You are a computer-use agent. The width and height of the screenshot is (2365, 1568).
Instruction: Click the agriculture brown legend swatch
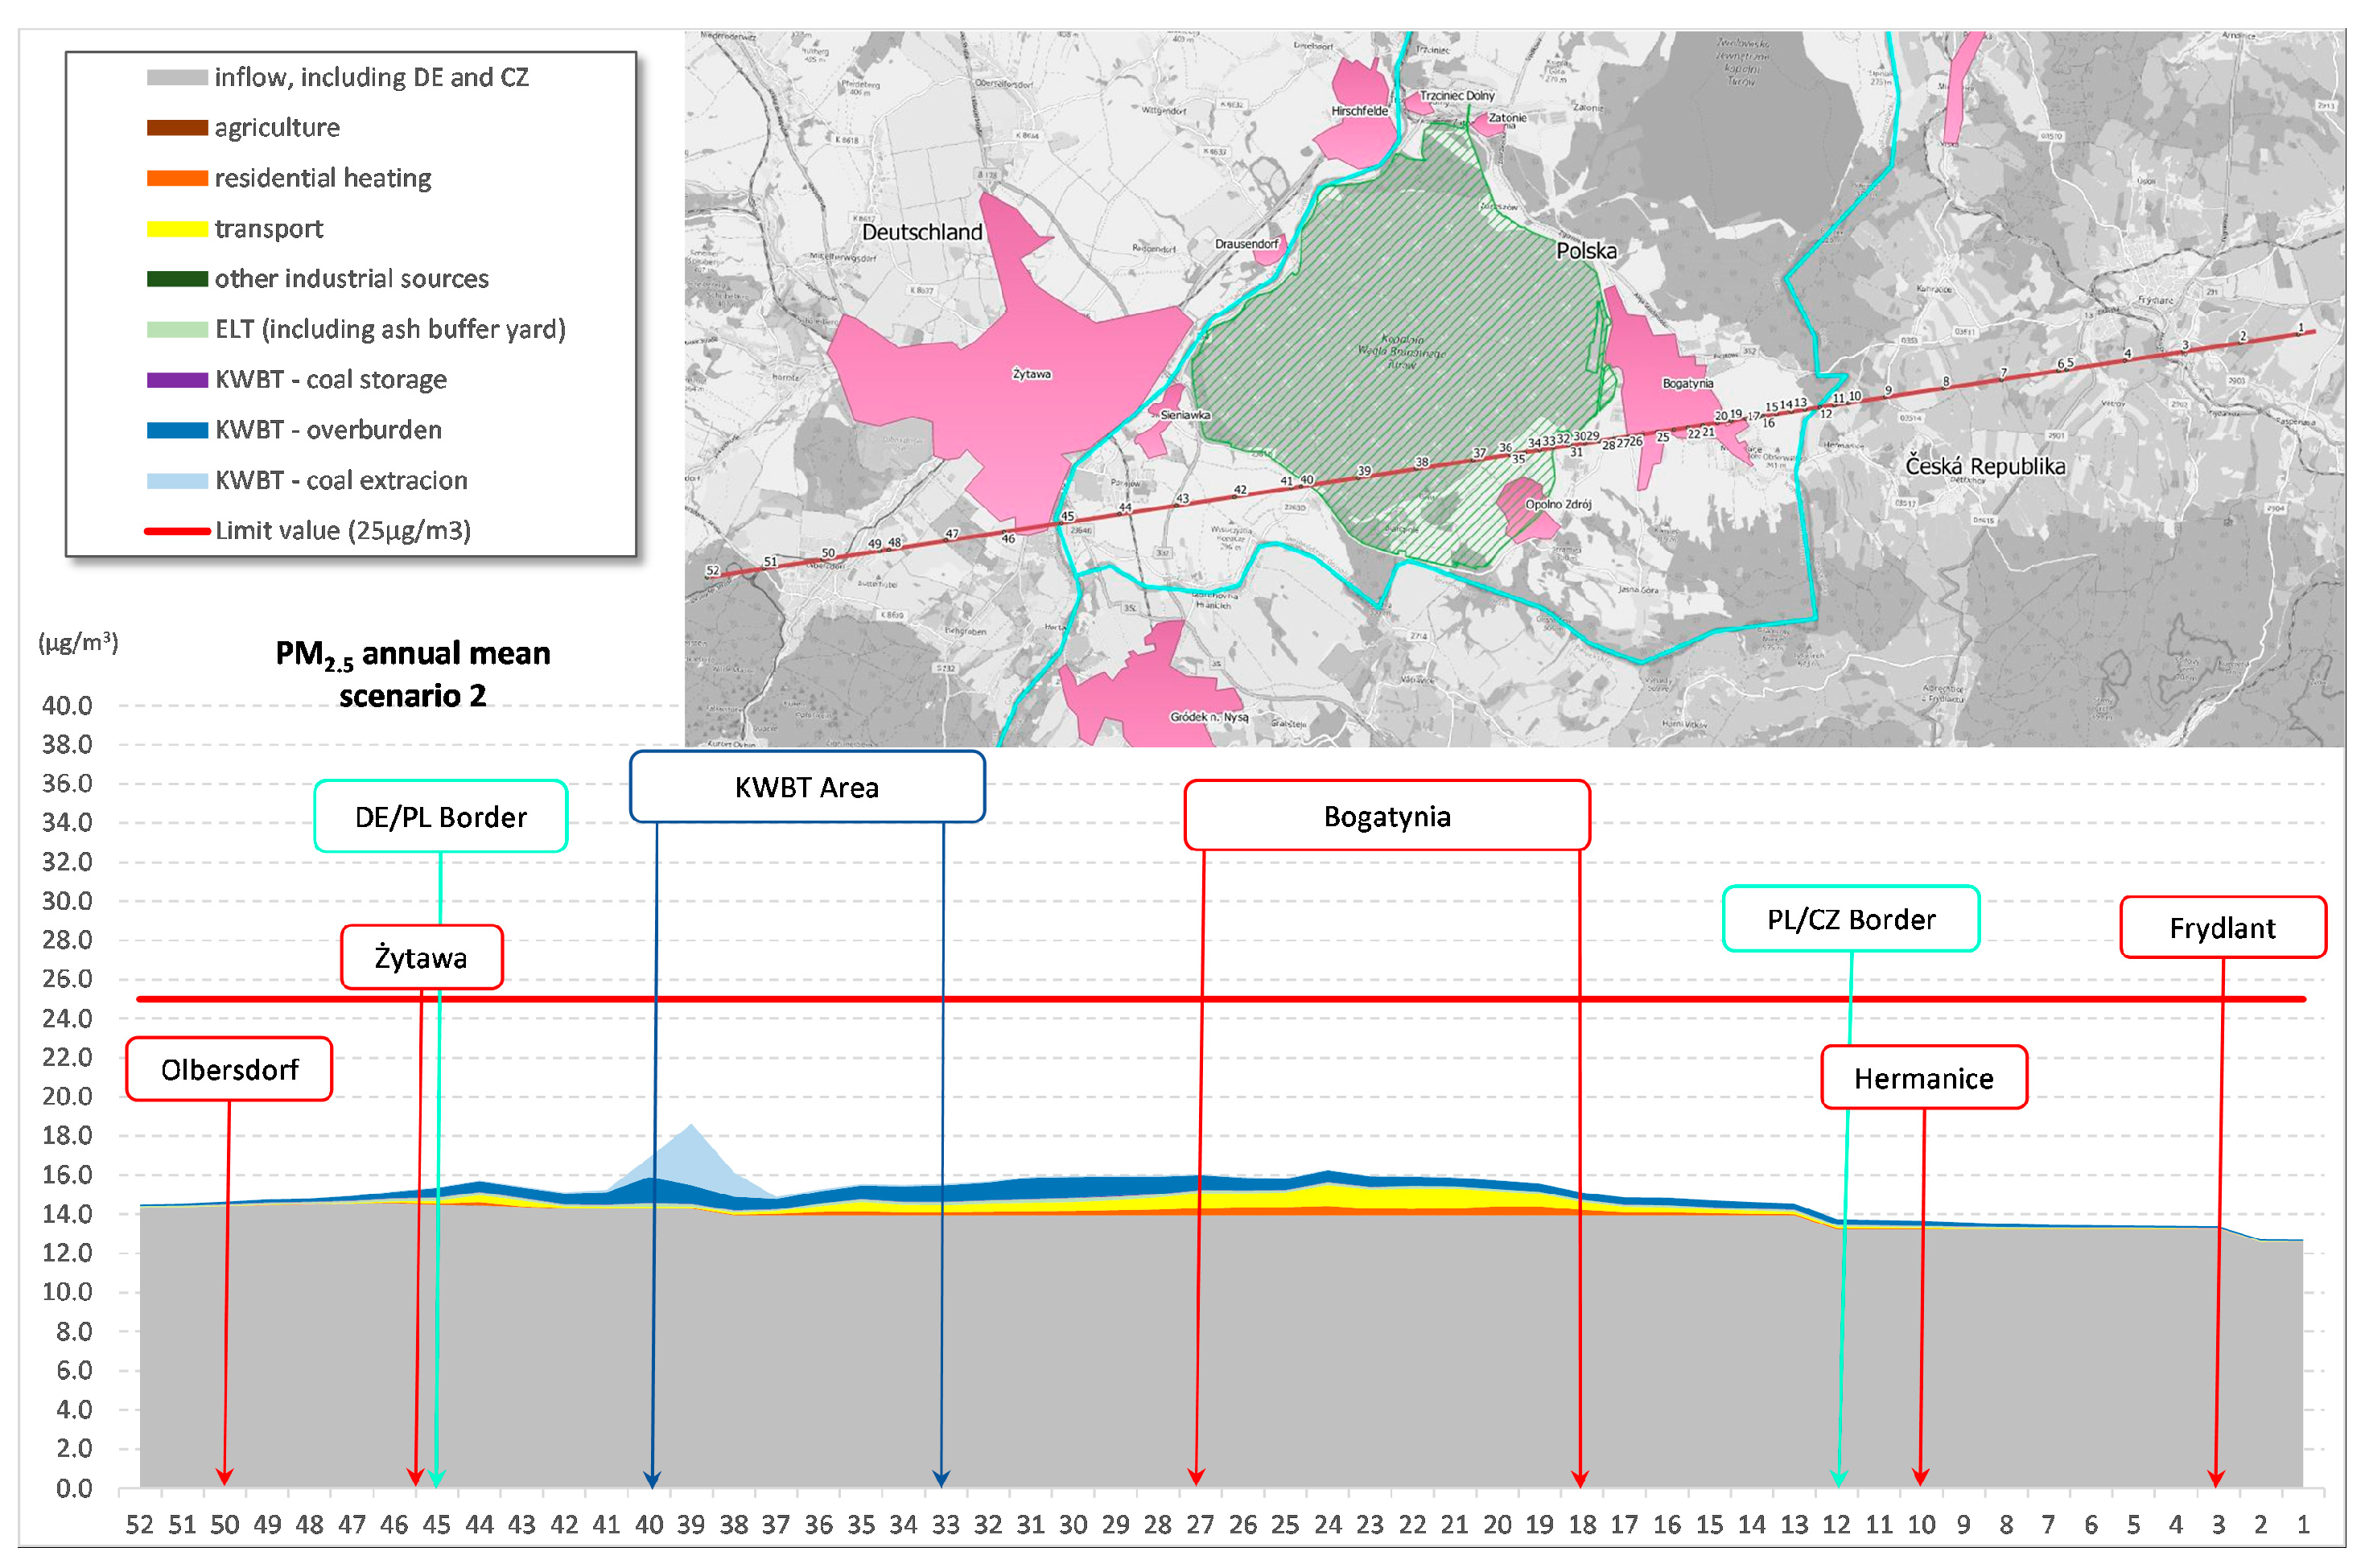(x=177, y=128)
